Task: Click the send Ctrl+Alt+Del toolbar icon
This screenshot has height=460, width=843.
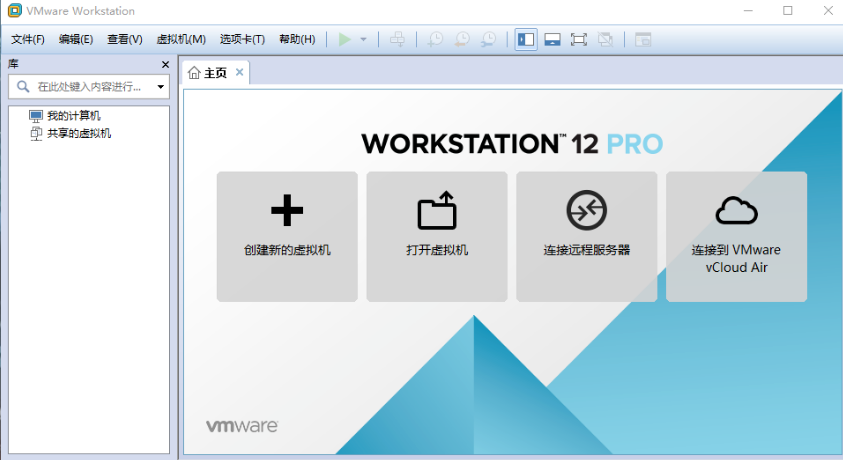Action: [x=397, y=39]
